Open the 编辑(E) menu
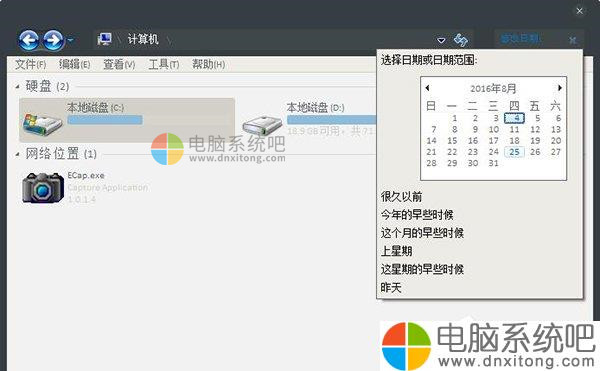 click(74, 64)
